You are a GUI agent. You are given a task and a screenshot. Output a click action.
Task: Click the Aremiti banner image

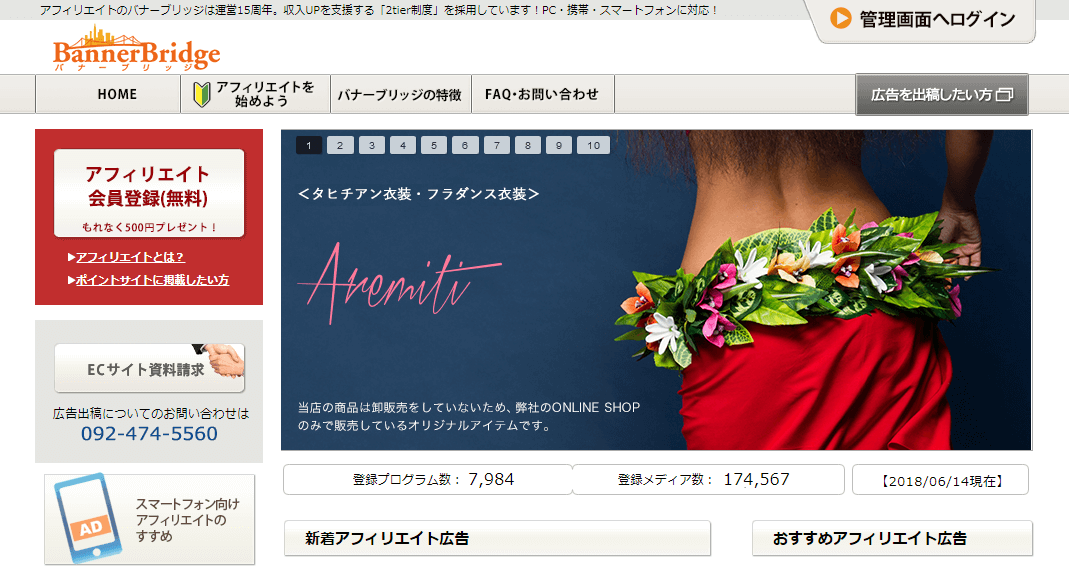pyautogui.click(x=656, y=290)
